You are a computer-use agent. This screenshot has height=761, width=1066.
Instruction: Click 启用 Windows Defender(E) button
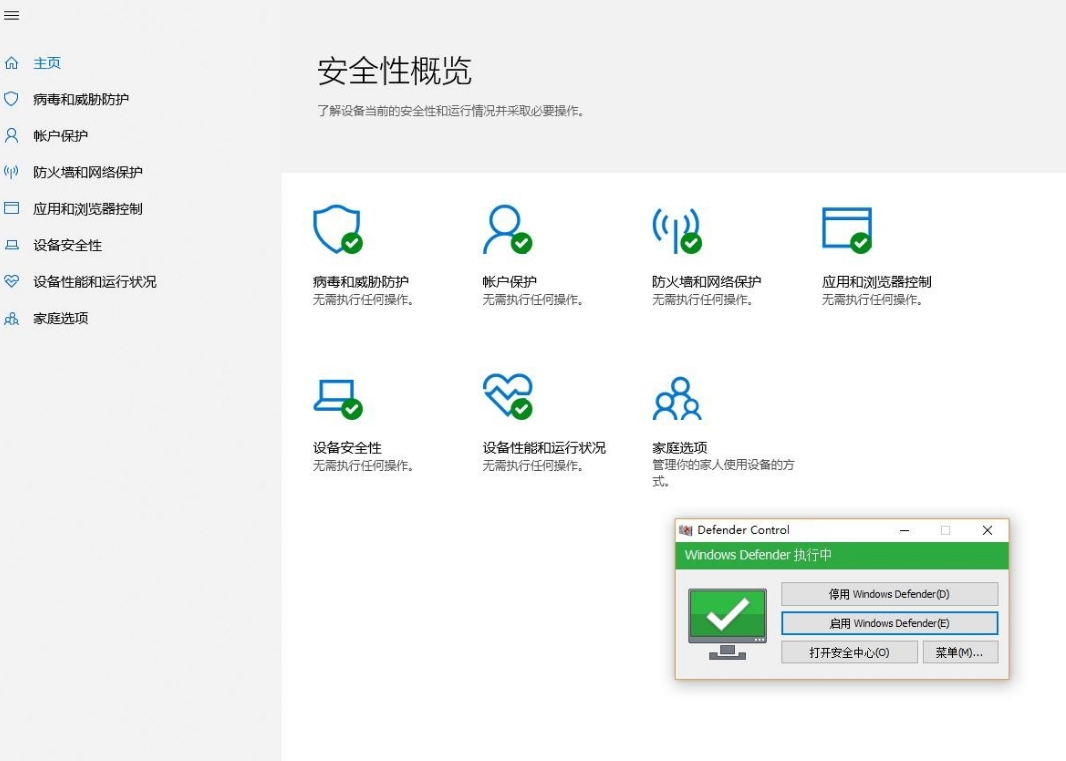(x=889, y=623)
